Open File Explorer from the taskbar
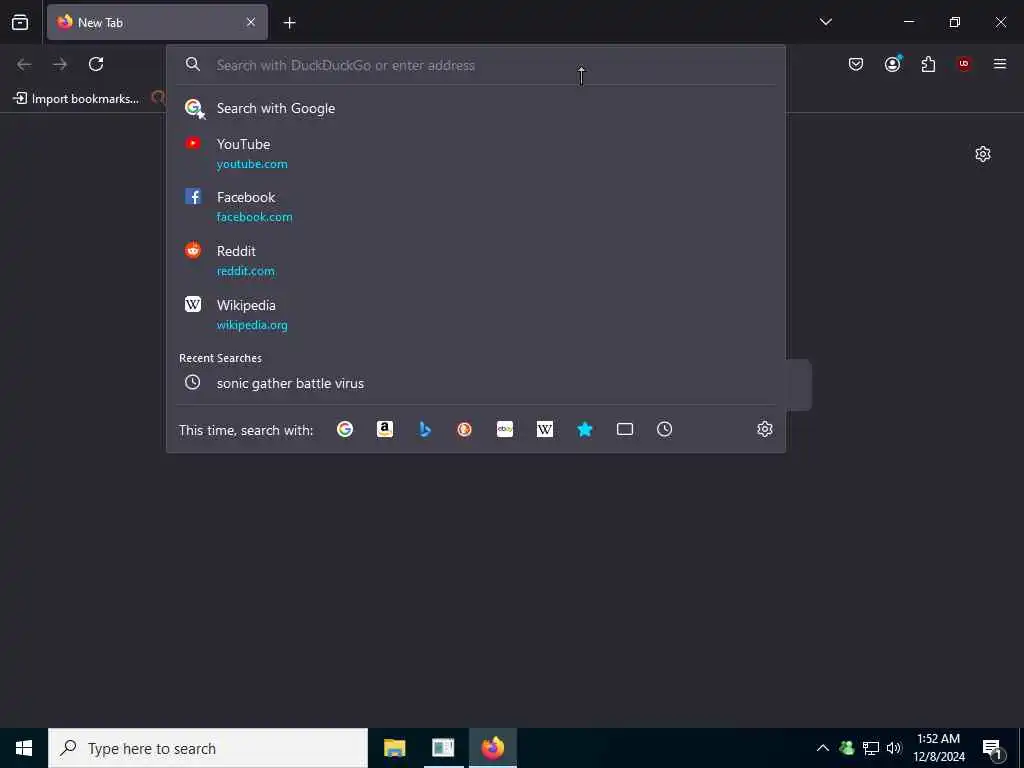This screenshot has height=768, width=1024. click(x=394, y=748)
